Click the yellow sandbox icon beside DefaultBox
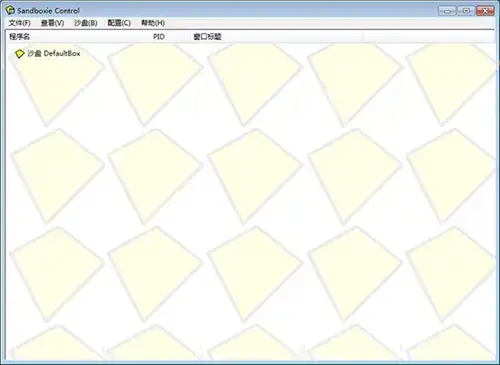Viewport: 500px width, 365px height. pos(20,53)
